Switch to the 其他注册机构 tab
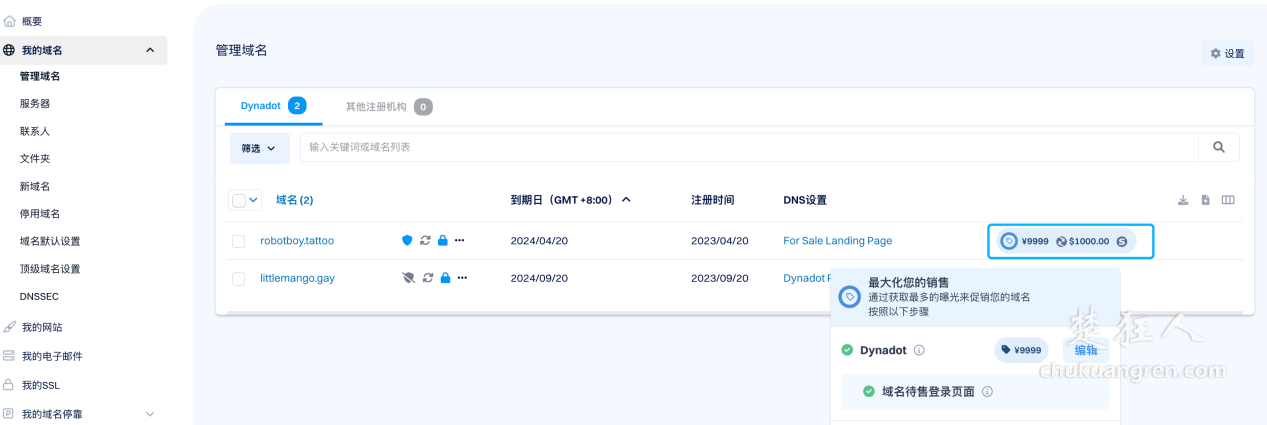This screenshot has height=425, width=1267. tap(387, 106)
